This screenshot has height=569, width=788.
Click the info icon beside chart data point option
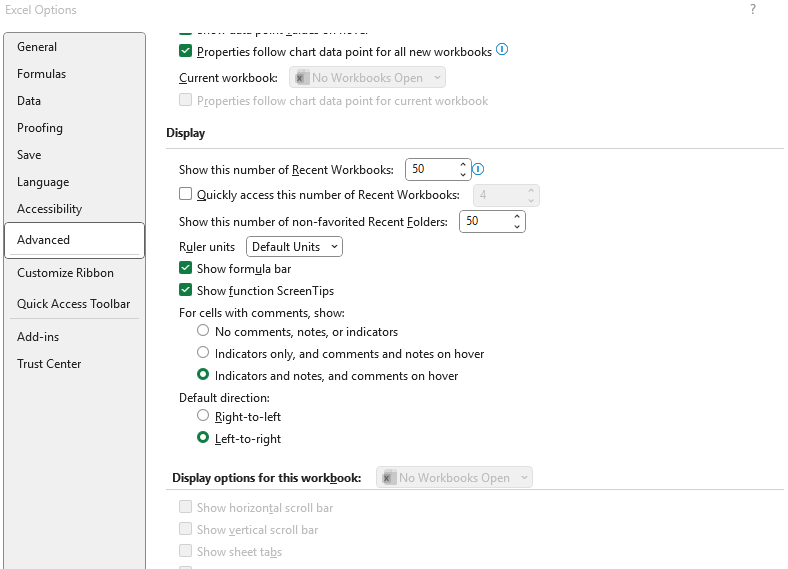tap(502, 50)
